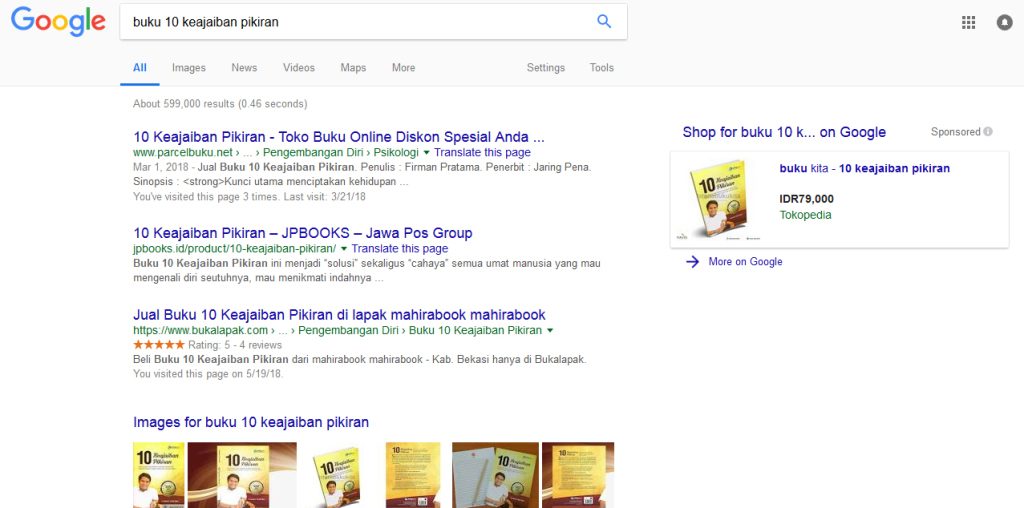This screenshot has height=508, width=1024.
Task: Expand the jpbooks.id URL dropdown arrow
Action: coord(344,249)
